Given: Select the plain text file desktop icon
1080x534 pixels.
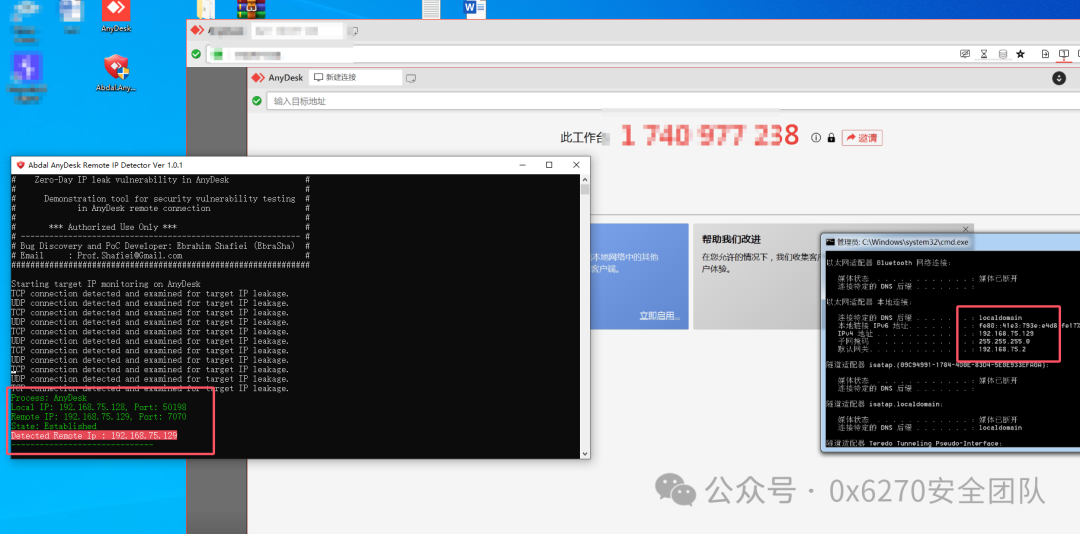Looking at the screenshot, I should click(431, 8).
